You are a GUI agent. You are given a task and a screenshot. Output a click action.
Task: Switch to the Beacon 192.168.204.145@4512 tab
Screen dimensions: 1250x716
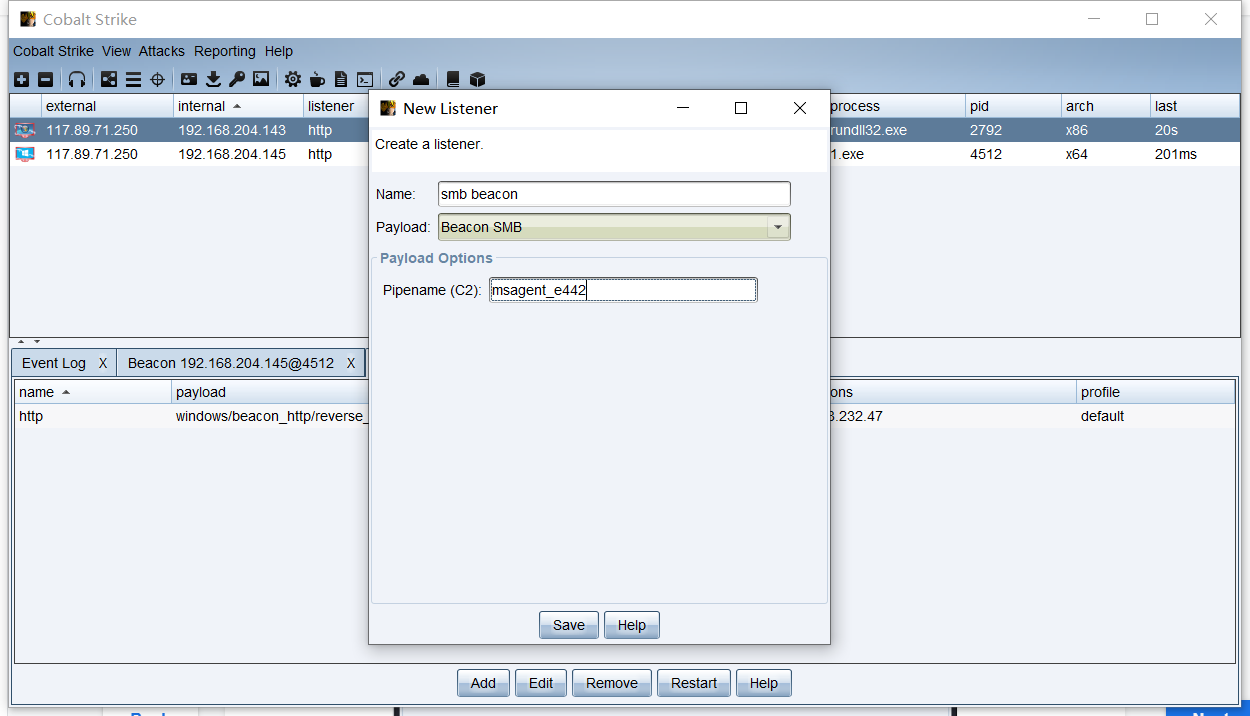(x=231, y=363)
